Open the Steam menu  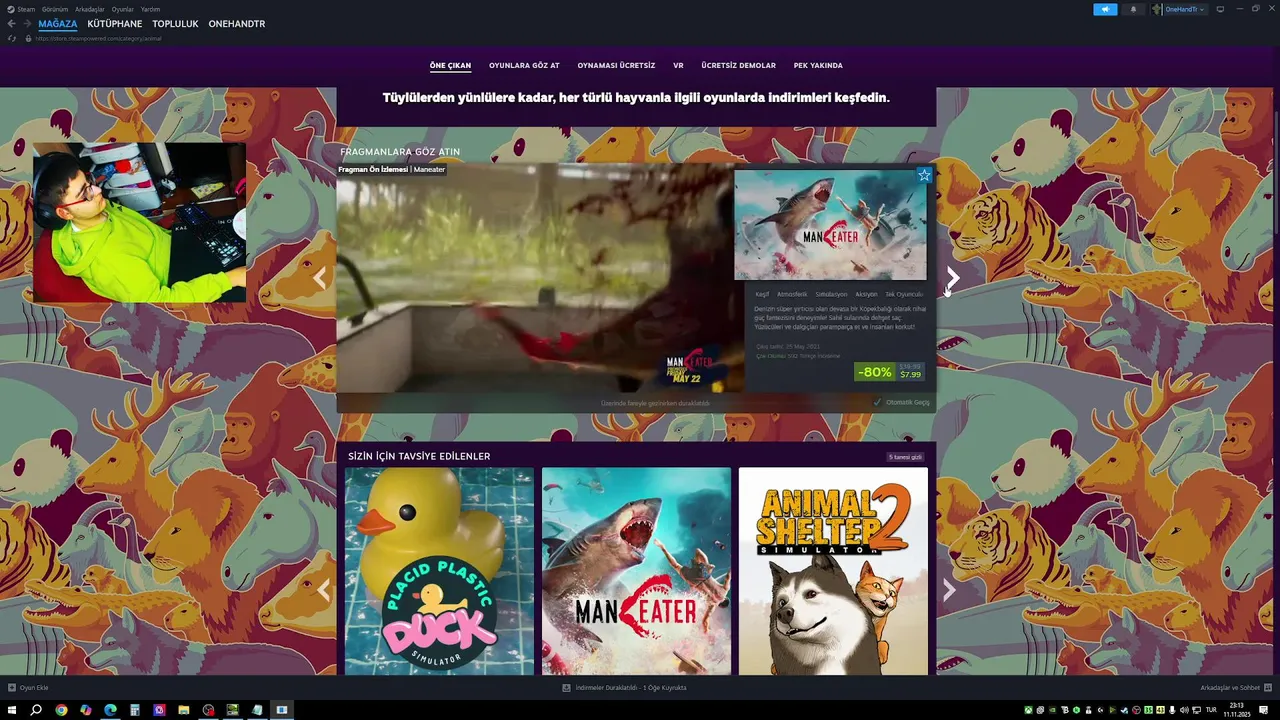click(x=20, y=9)
